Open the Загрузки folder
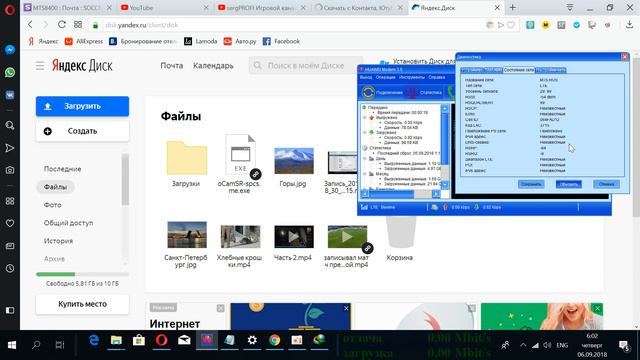Image resolution: width=640 pixels, height=360 pixels. coord(187,164)
